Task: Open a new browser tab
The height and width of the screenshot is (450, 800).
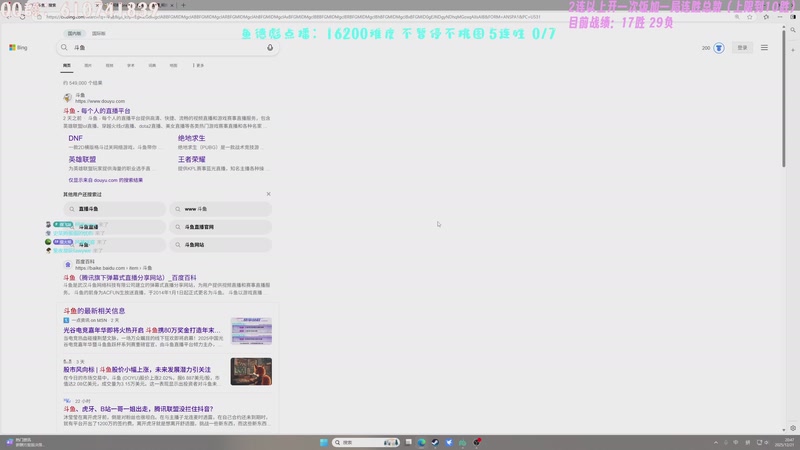Action: (183, 5)
